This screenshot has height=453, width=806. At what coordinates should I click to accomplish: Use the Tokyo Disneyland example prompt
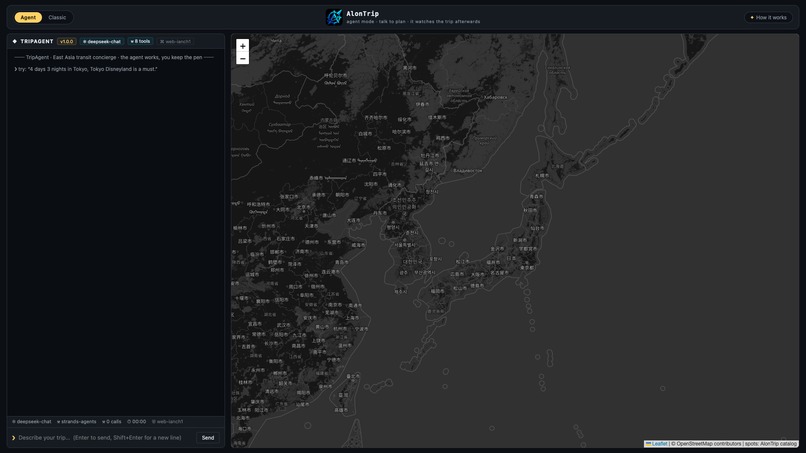(x=86, y=69)
